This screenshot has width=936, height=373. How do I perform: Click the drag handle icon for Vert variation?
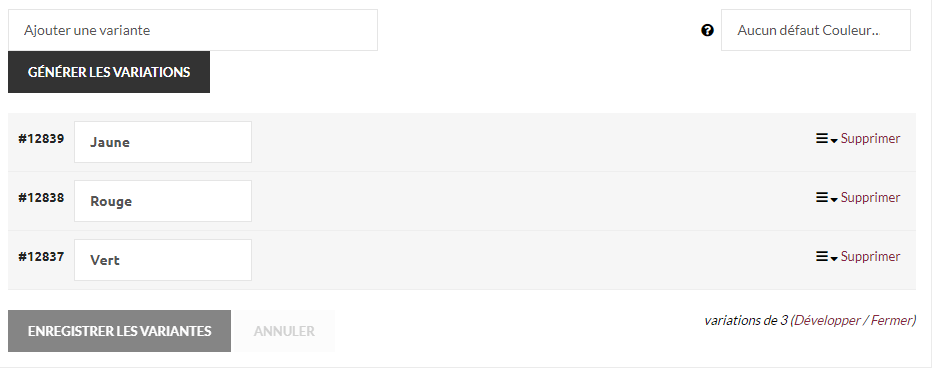coord(822,257)
